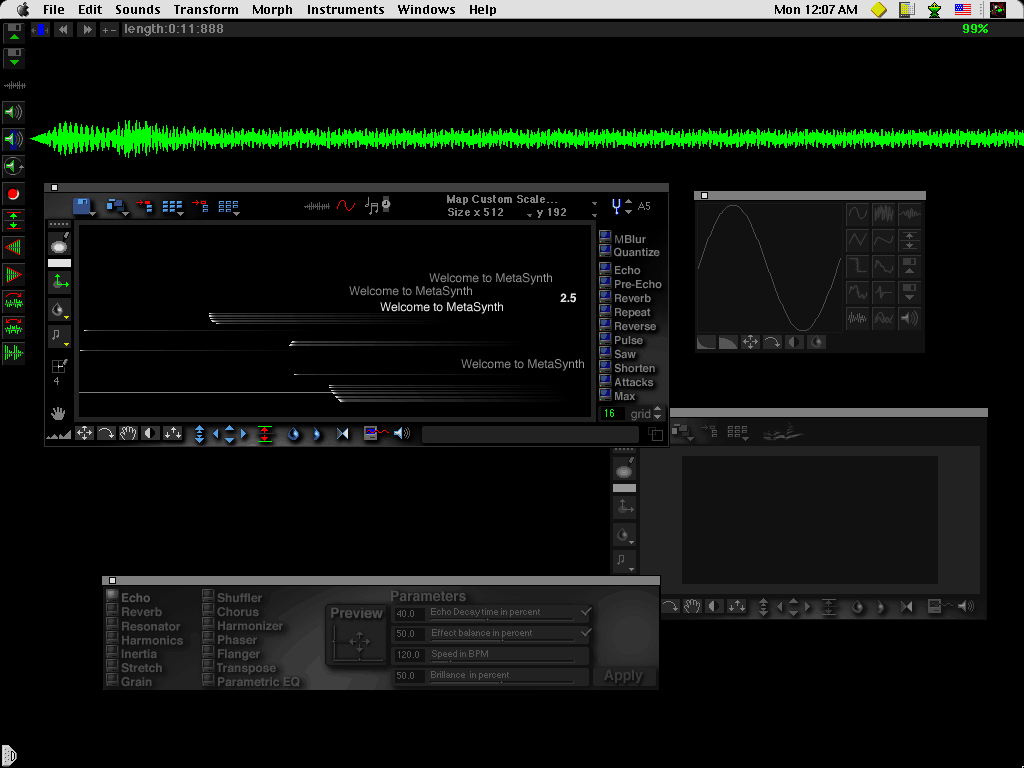1024x768 pixels.
Task: Open the Instruments menu
Action: pyautogui.click(x=345, y=9)
